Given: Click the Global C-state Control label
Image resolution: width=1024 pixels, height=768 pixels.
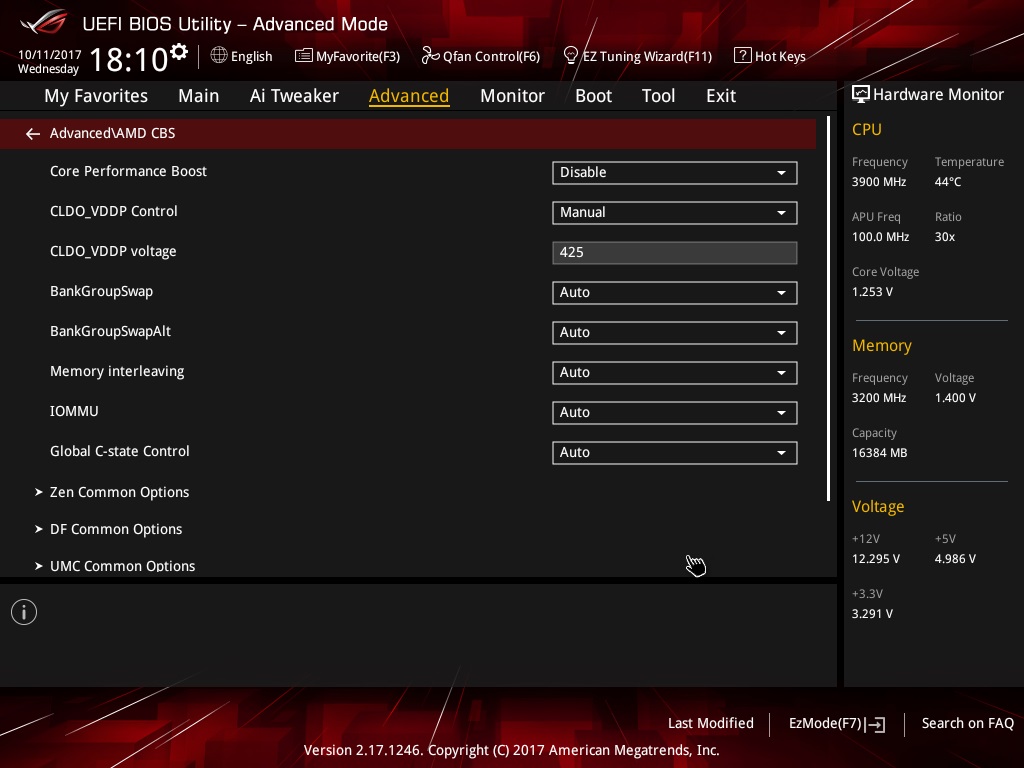Looking at the screenshot, I should [x=120, y=451].
